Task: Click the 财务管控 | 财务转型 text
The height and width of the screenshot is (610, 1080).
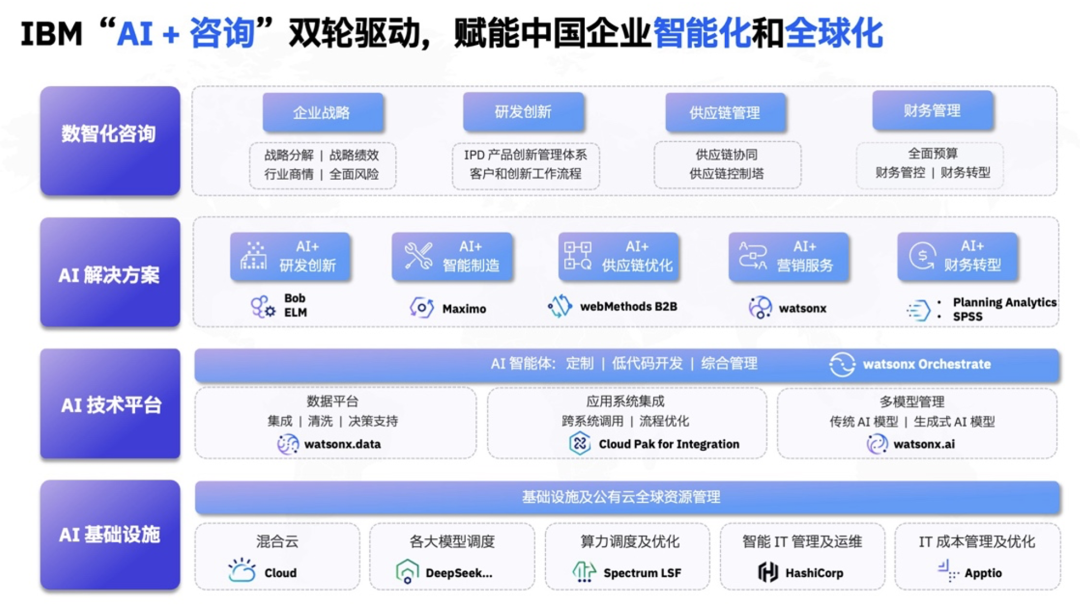Action: point(933,172)
